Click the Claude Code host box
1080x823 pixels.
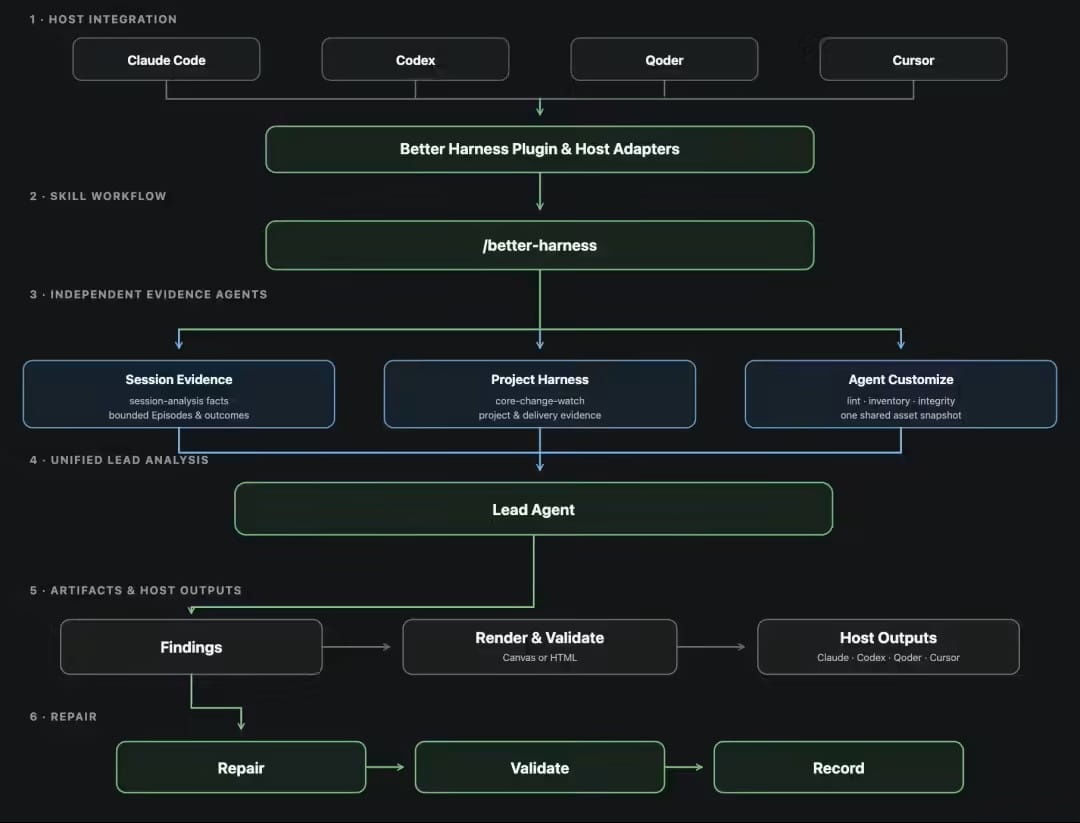pyautogui.click(x=166, y=59)
